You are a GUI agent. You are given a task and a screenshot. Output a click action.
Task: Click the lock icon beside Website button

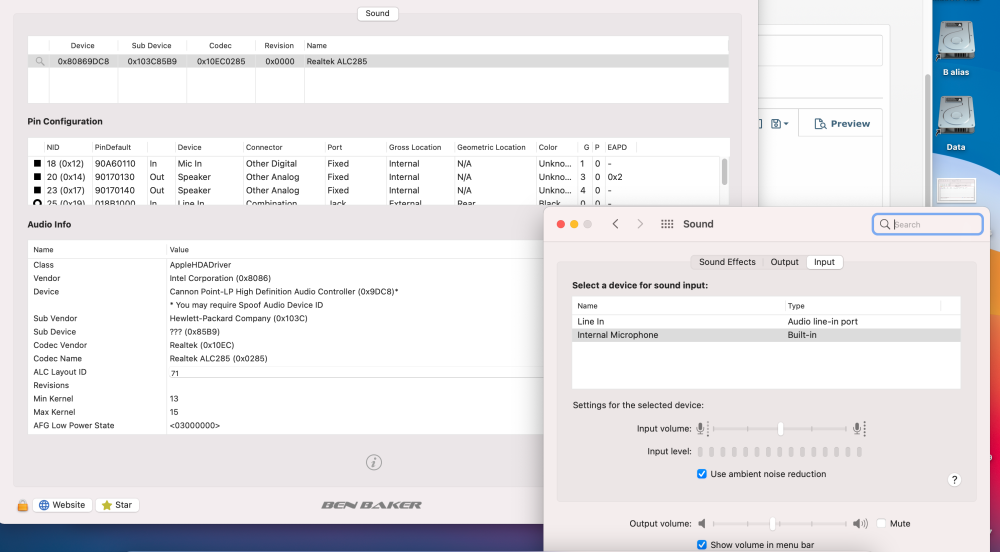coord(22,505)
